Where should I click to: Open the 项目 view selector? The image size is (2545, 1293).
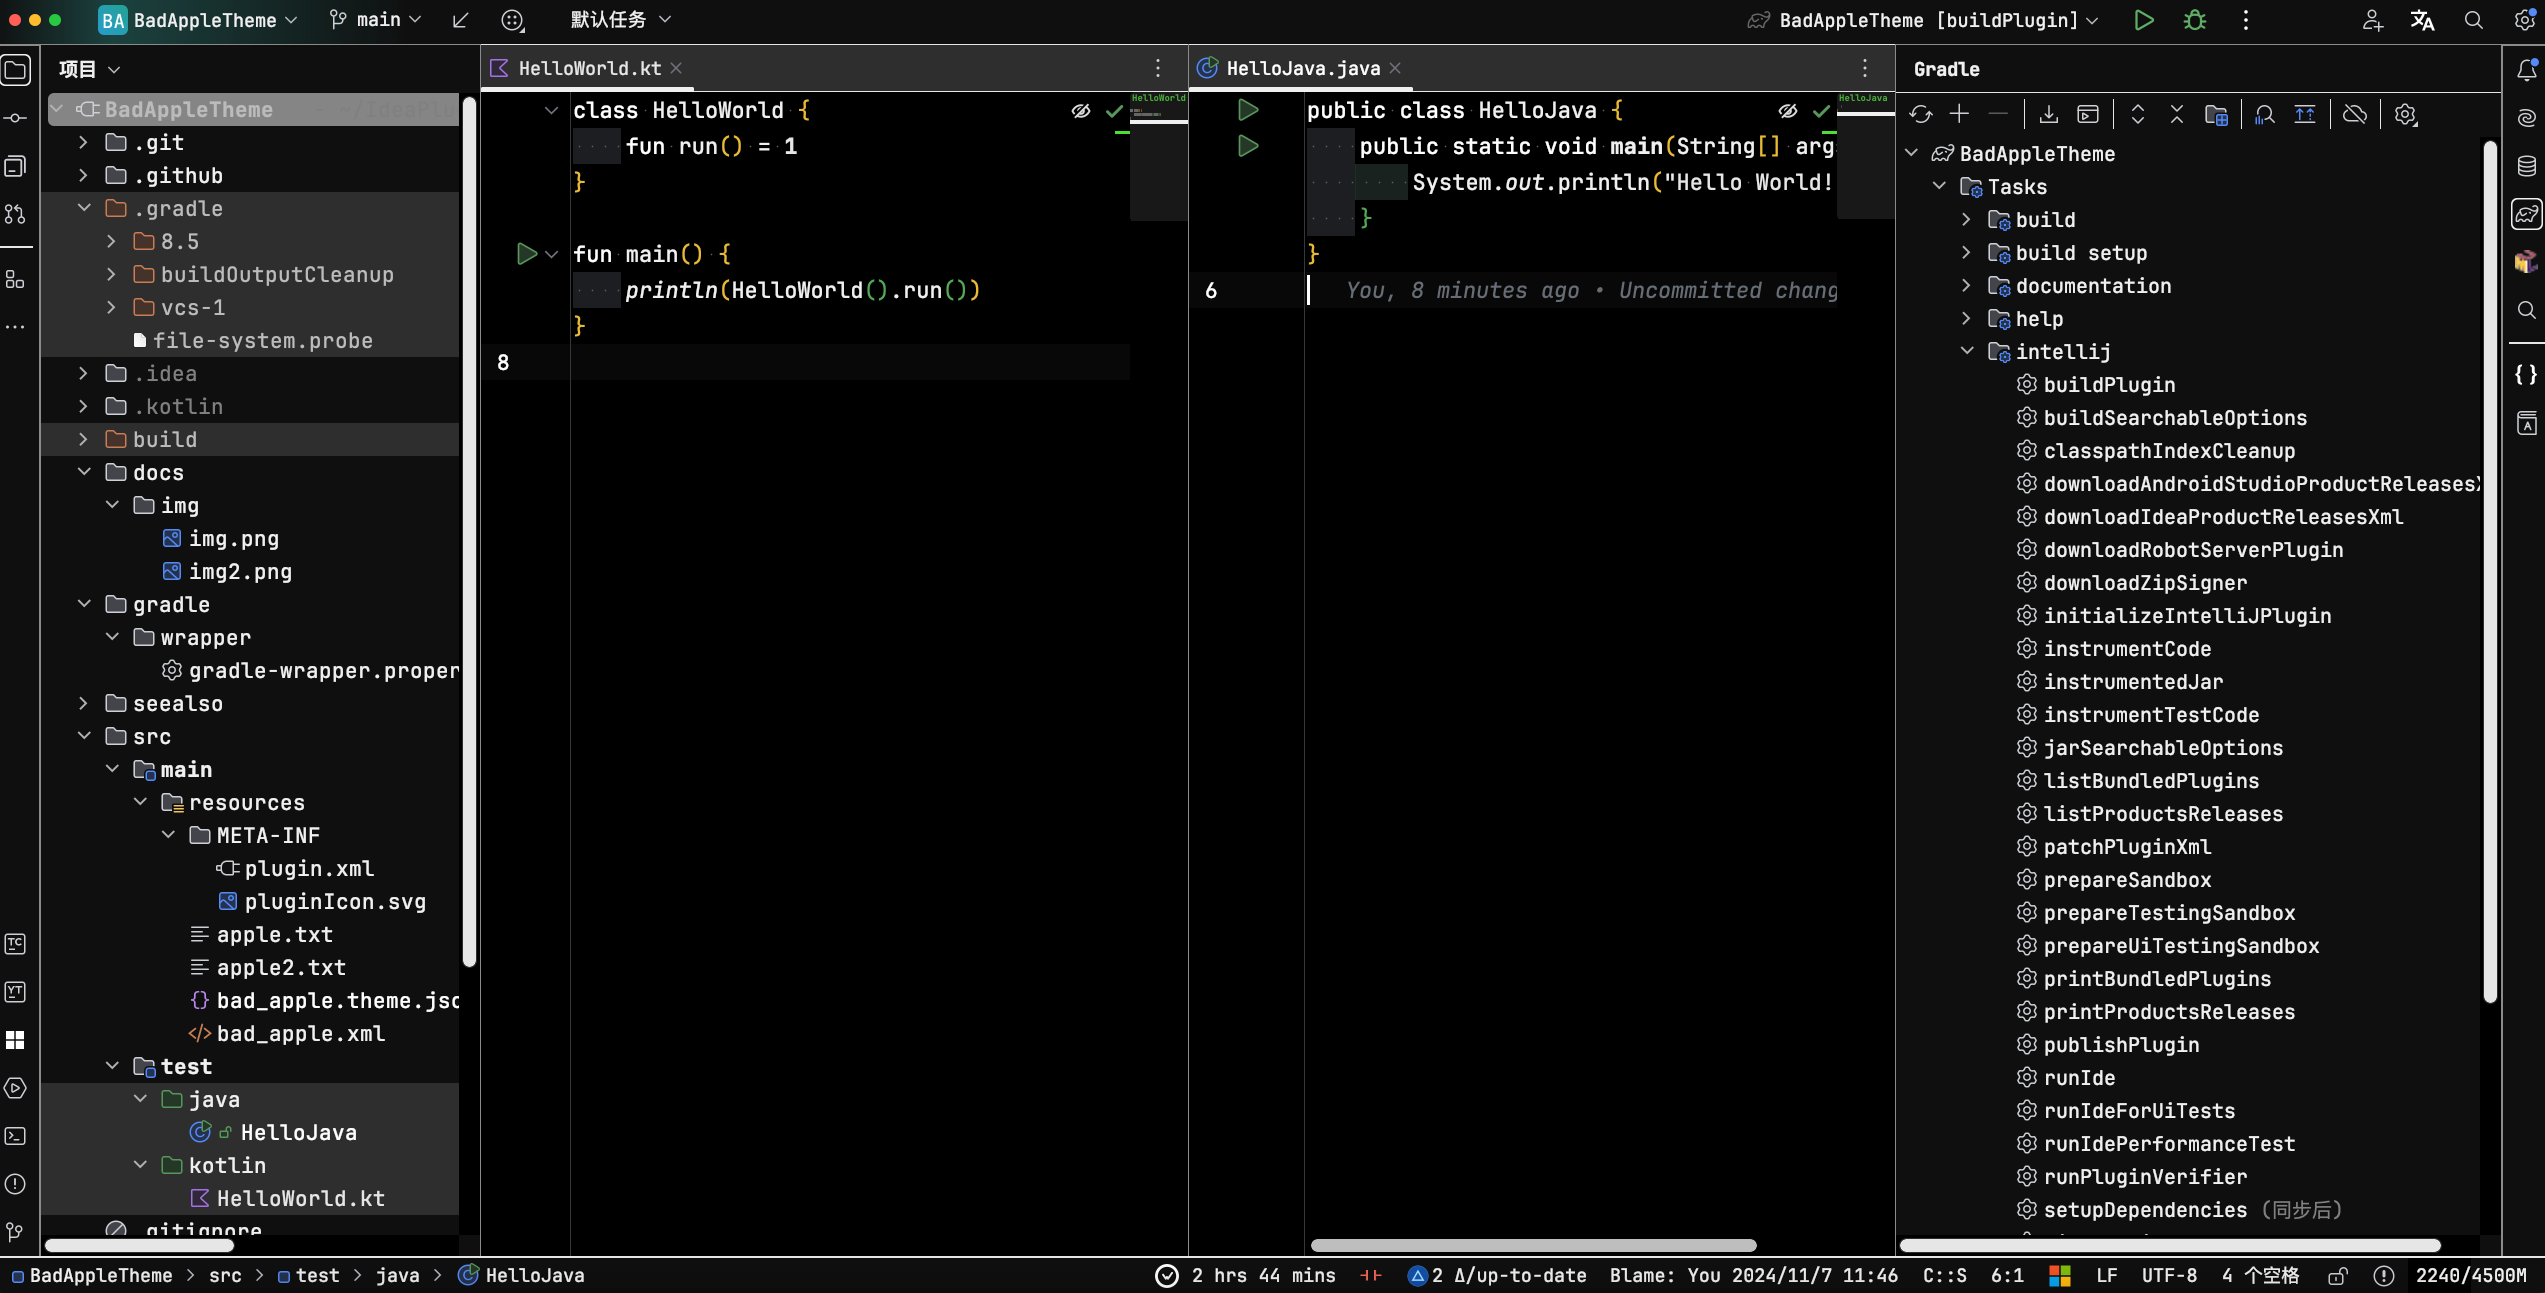(89, 69)
